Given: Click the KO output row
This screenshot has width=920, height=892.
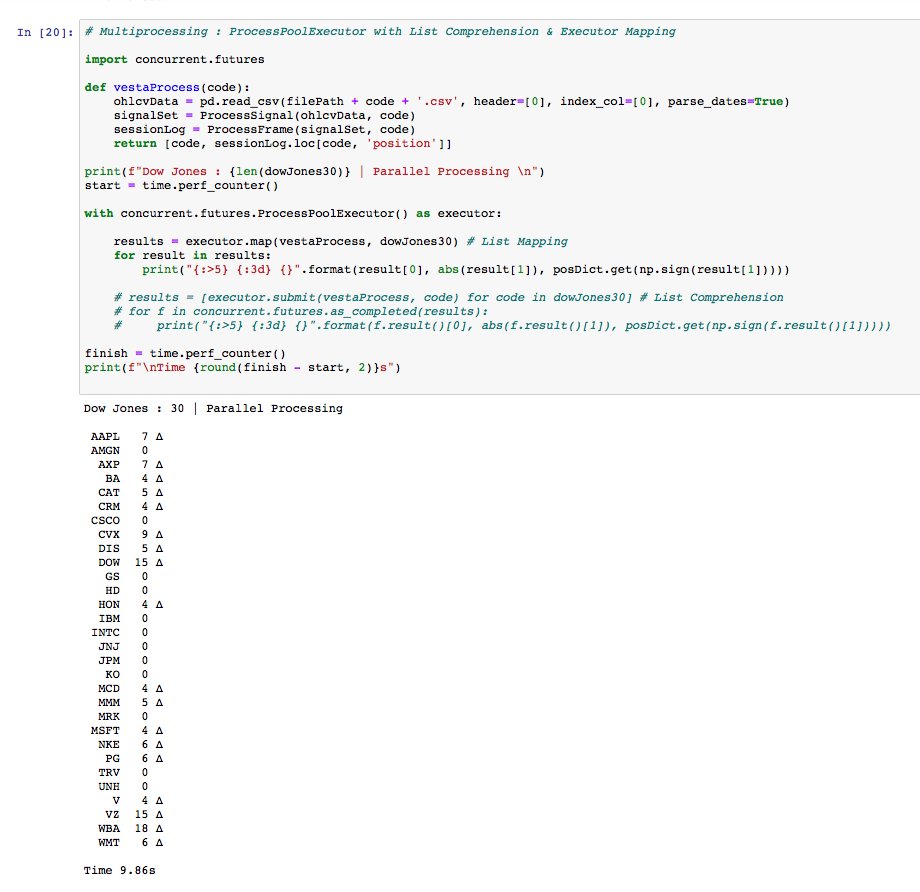Looking at the screenshot, I should pyautogui.click(x=126, y=675).
